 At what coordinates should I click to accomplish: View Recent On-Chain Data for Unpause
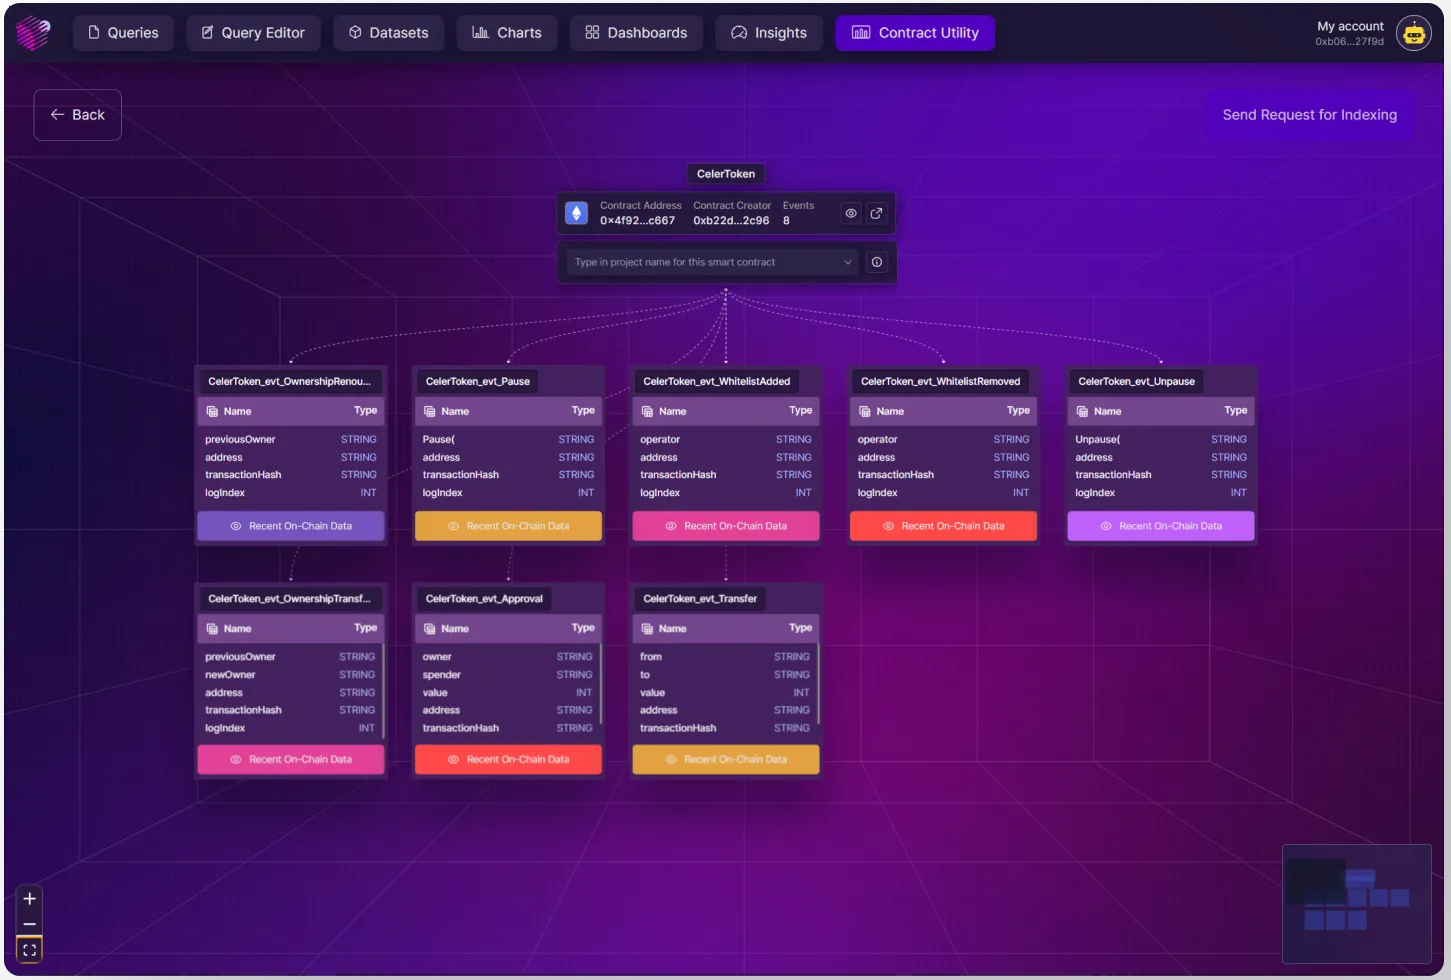point(1161,526)
